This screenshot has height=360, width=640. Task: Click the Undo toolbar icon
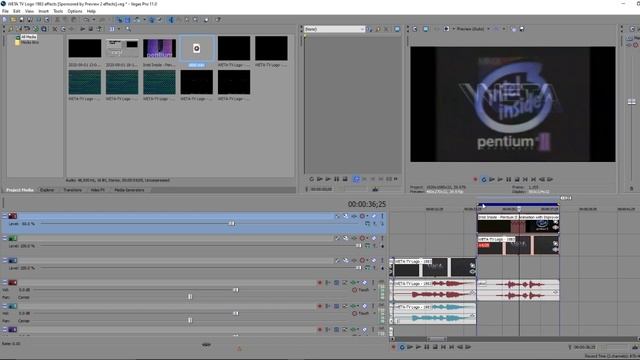87,20
